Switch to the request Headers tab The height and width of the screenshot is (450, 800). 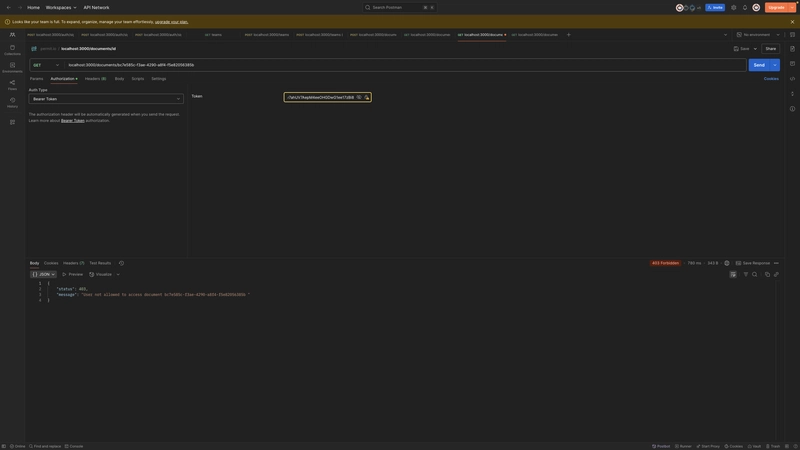95,79
